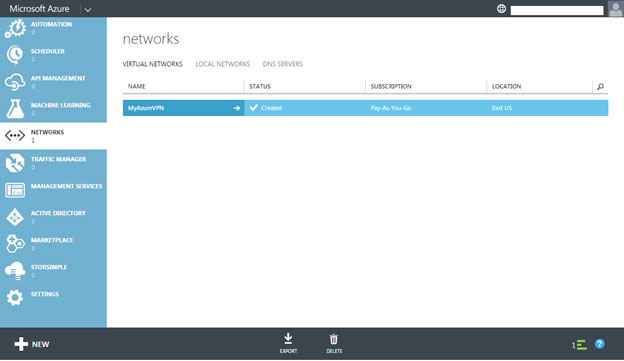
Task: Click the globe language icon
Action: tap(501, 8)
